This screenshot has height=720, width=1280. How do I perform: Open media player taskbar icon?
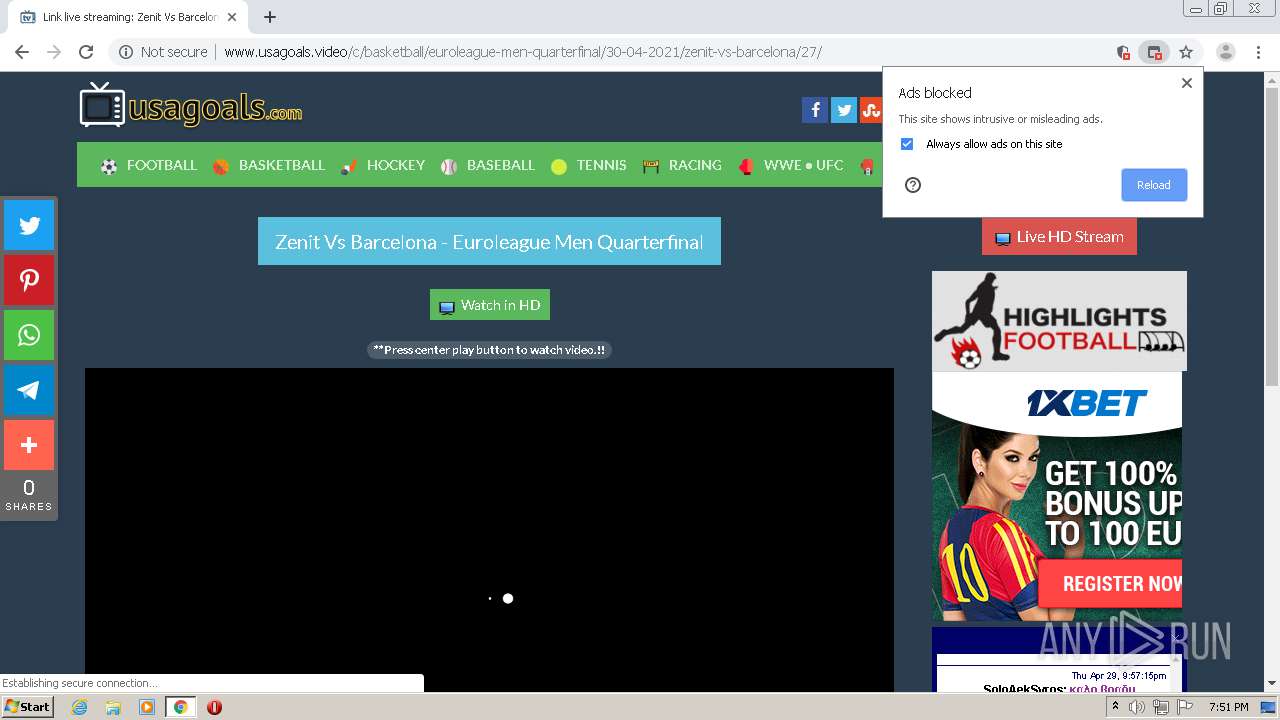[x=147, y=707]
